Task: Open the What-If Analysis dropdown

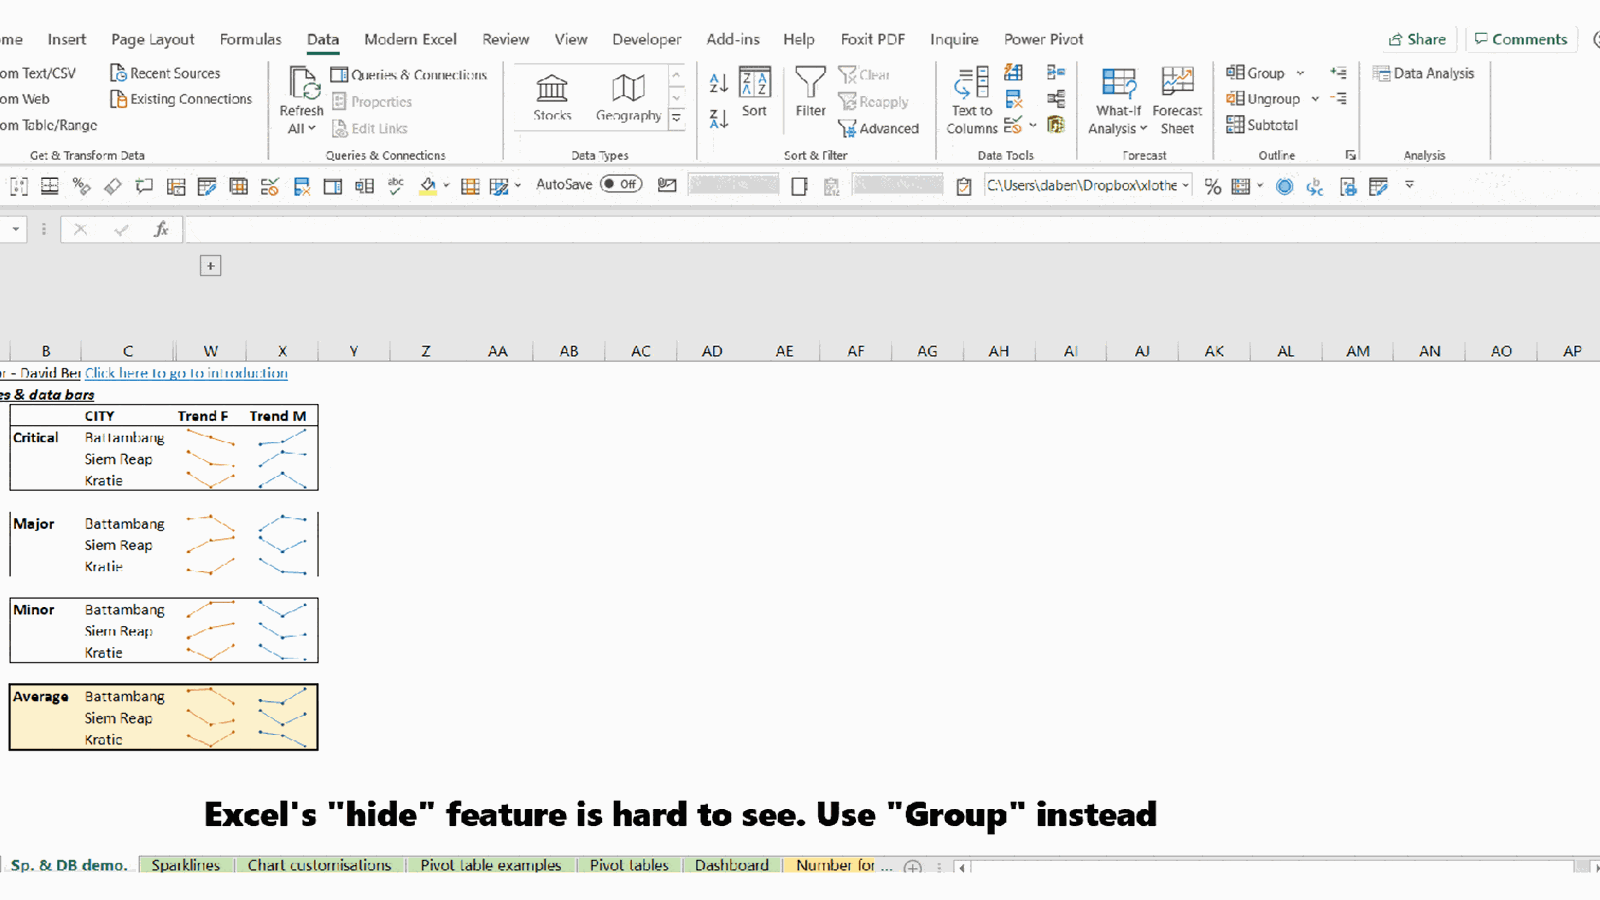Action: point(1118,128)
